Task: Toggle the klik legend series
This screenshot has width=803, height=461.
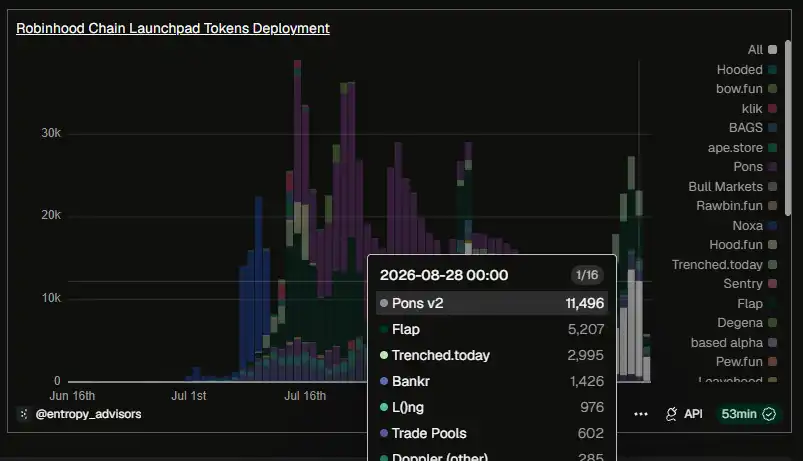Action: 759,109
